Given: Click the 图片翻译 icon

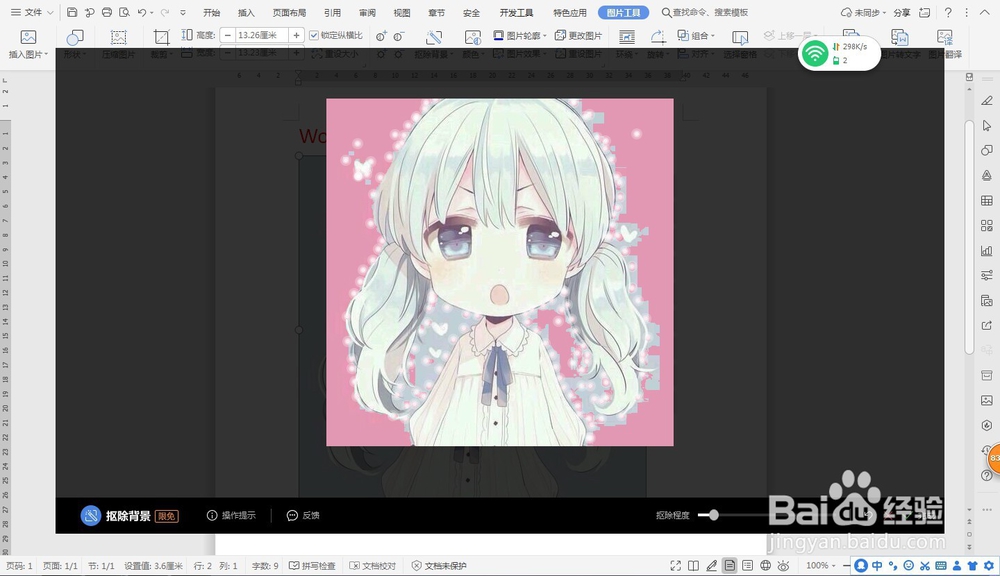Looking at the screenshot, I should click(945, 38).
